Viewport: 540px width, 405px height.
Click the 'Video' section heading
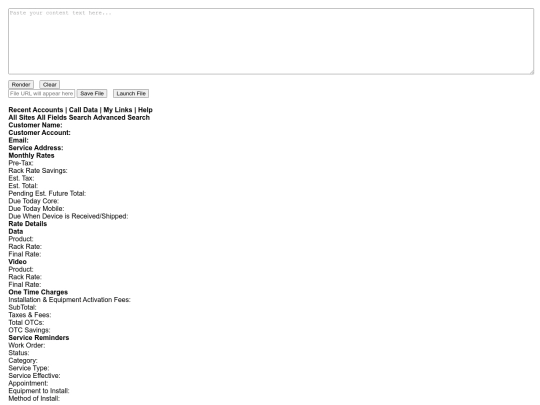(17, 261)
